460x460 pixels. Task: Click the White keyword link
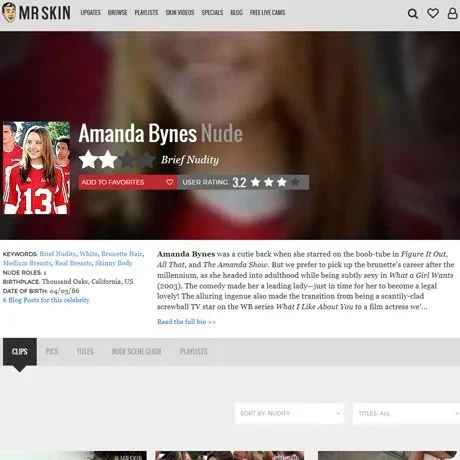(x=89, y=254)
